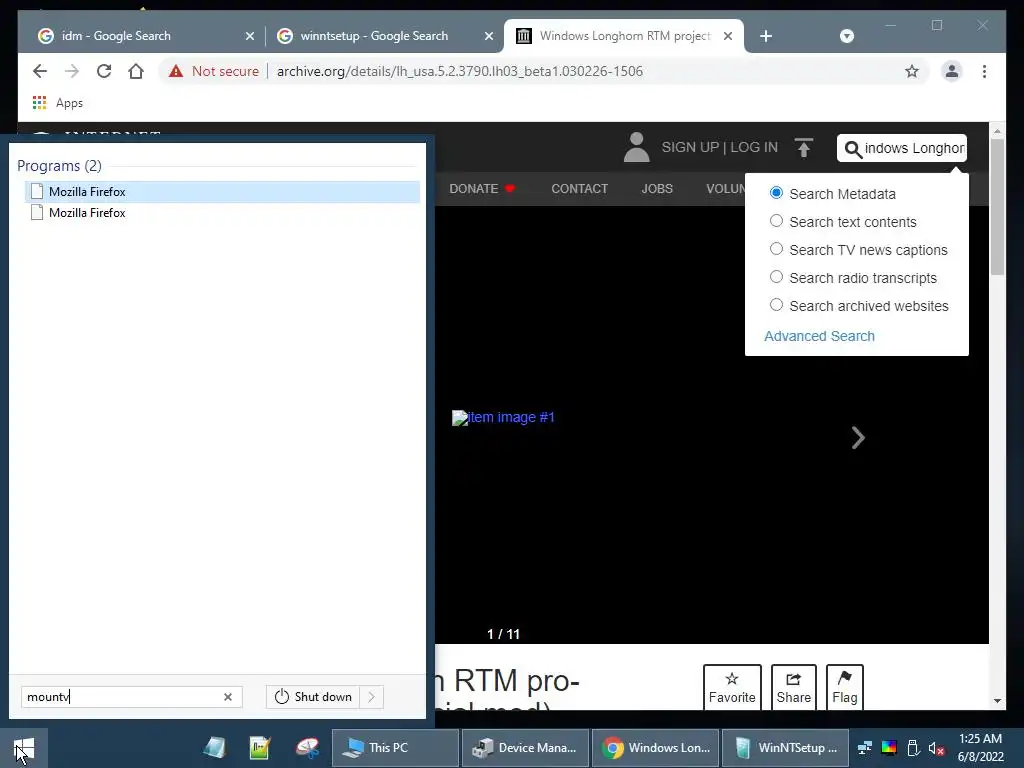Screen dimensions: 1024x768
Task: Click the safely remove hardware tray icon
Action: tap(913, 748)
